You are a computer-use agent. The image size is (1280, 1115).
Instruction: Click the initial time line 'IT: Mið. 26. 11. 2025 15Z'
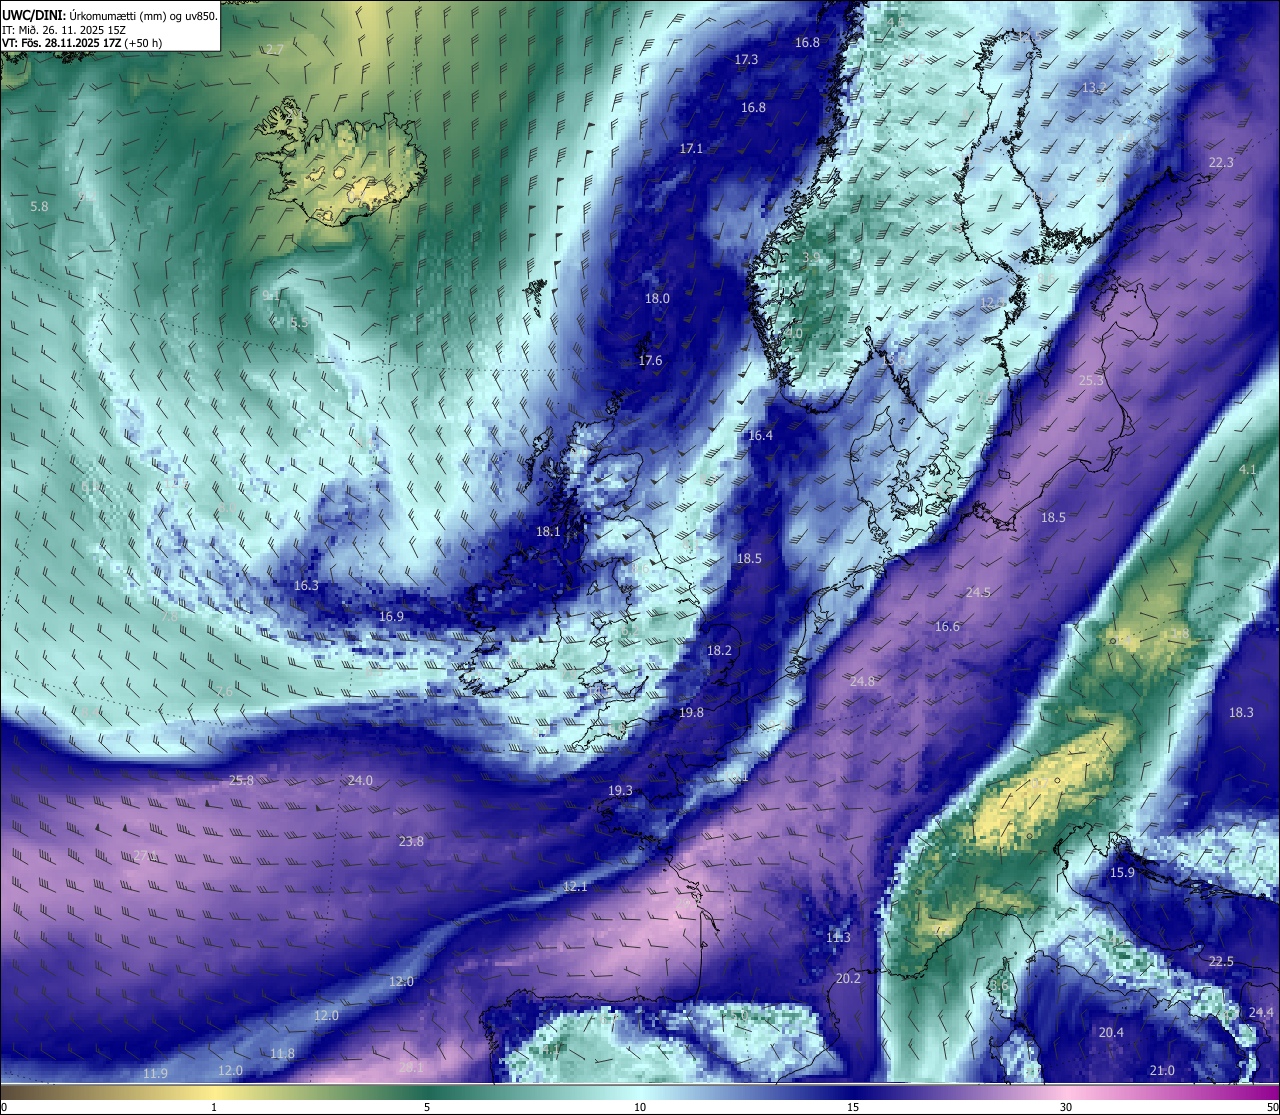[63, 30]
